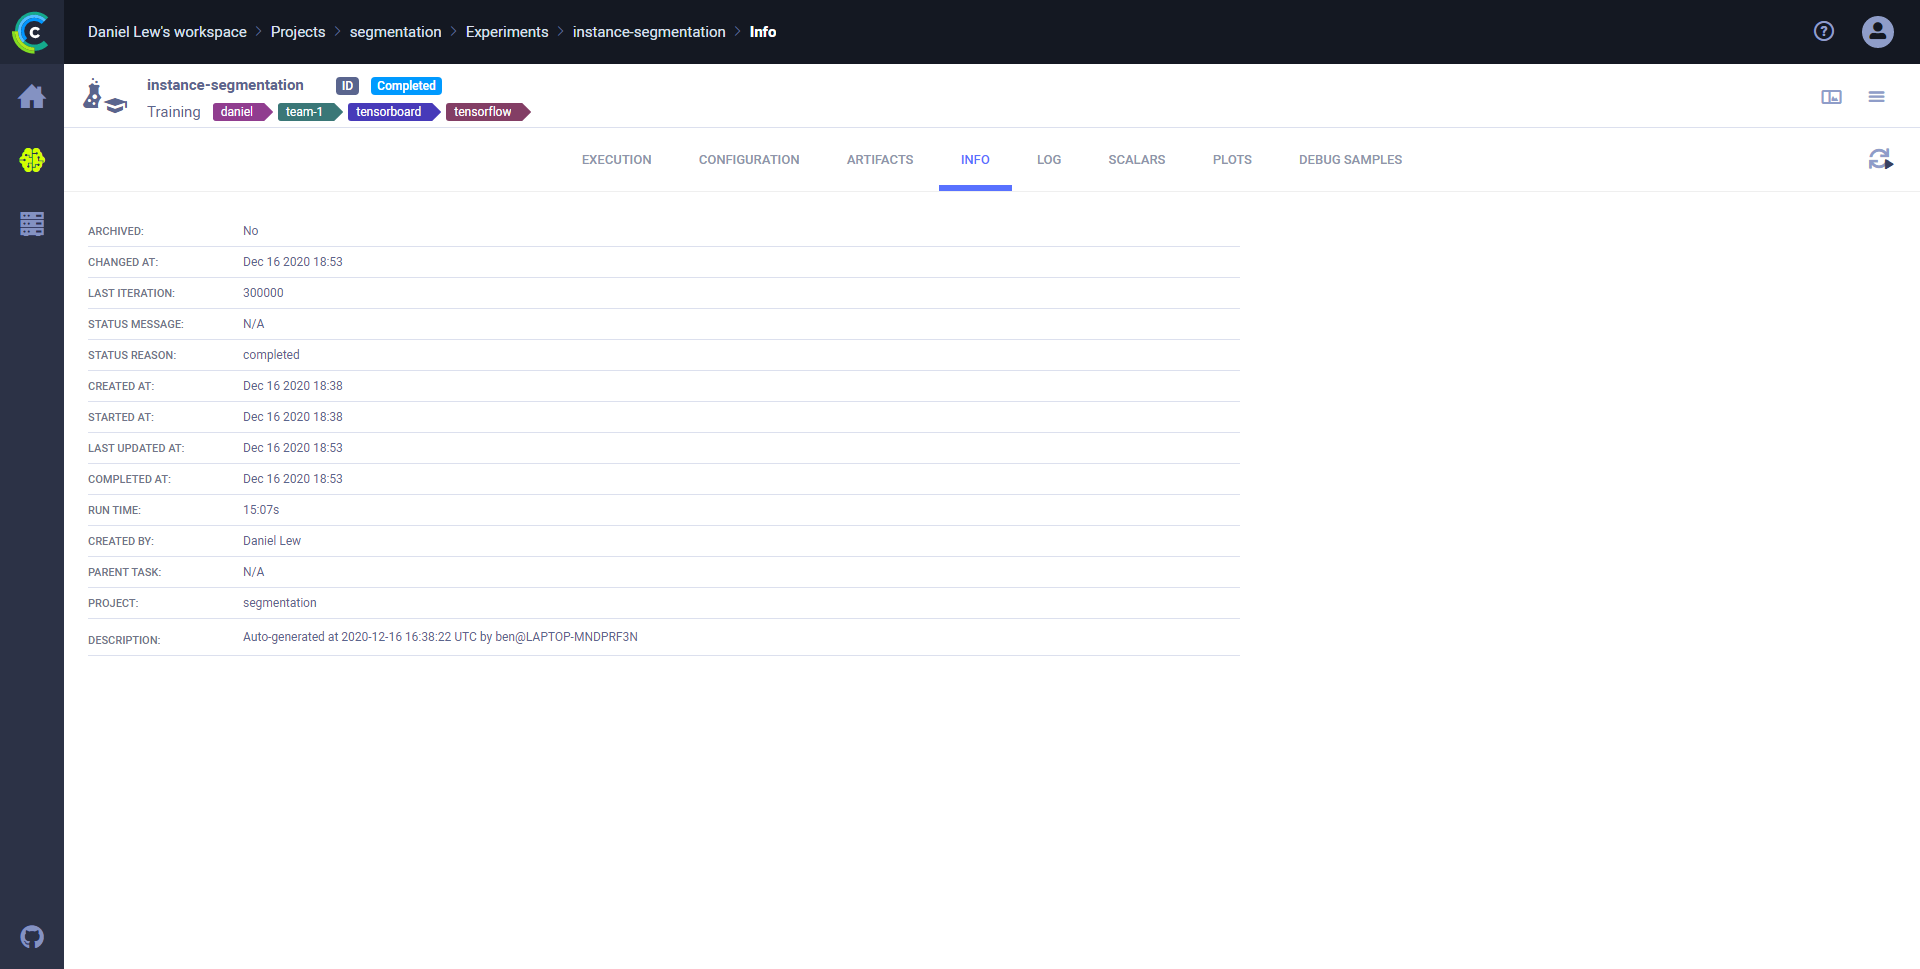
Task: Go to Experiments breadcrumb
Action: pyautogui.click(x=507, y=32)
